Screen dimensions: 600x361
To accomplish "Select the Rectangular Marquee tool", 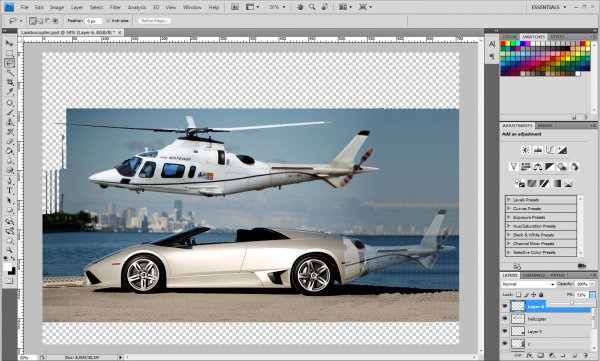I will 9,53.
